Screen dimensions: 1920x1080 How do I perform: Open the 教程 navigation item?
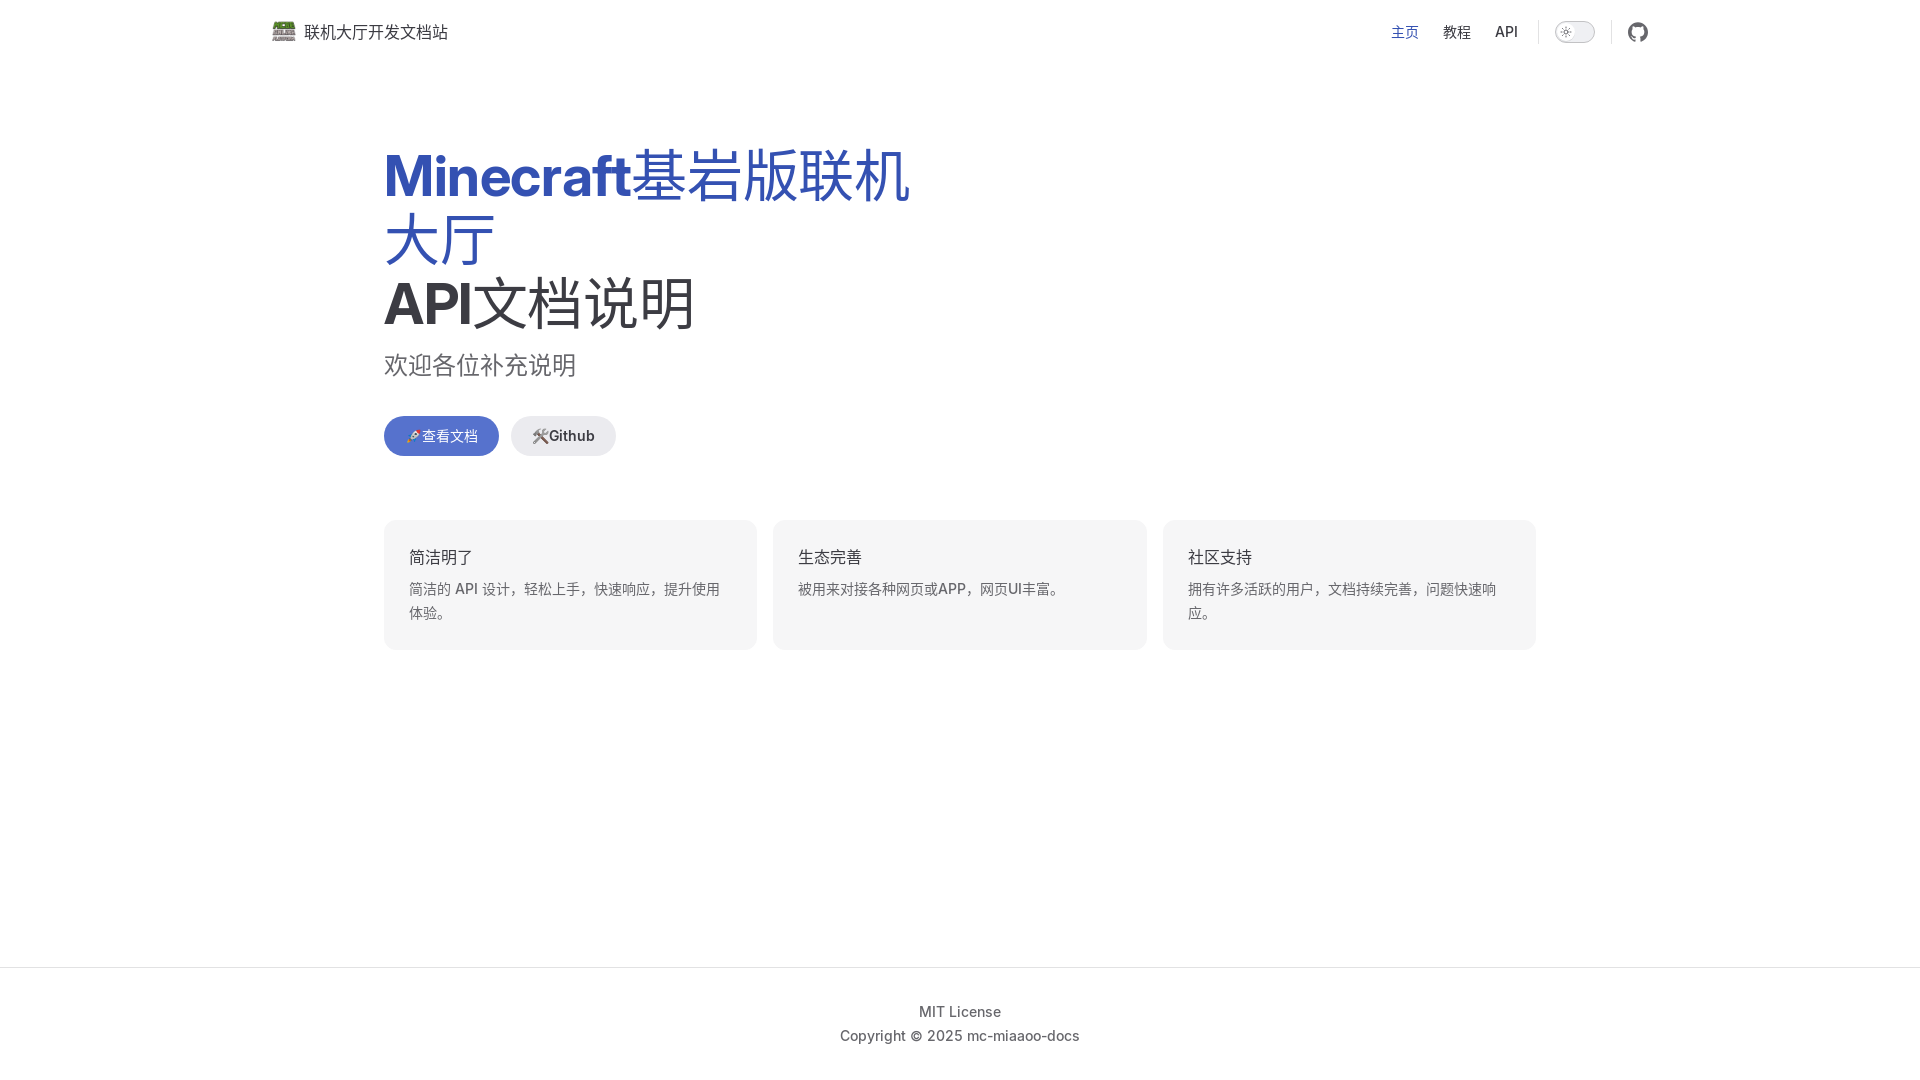(x=1457, y=32)
